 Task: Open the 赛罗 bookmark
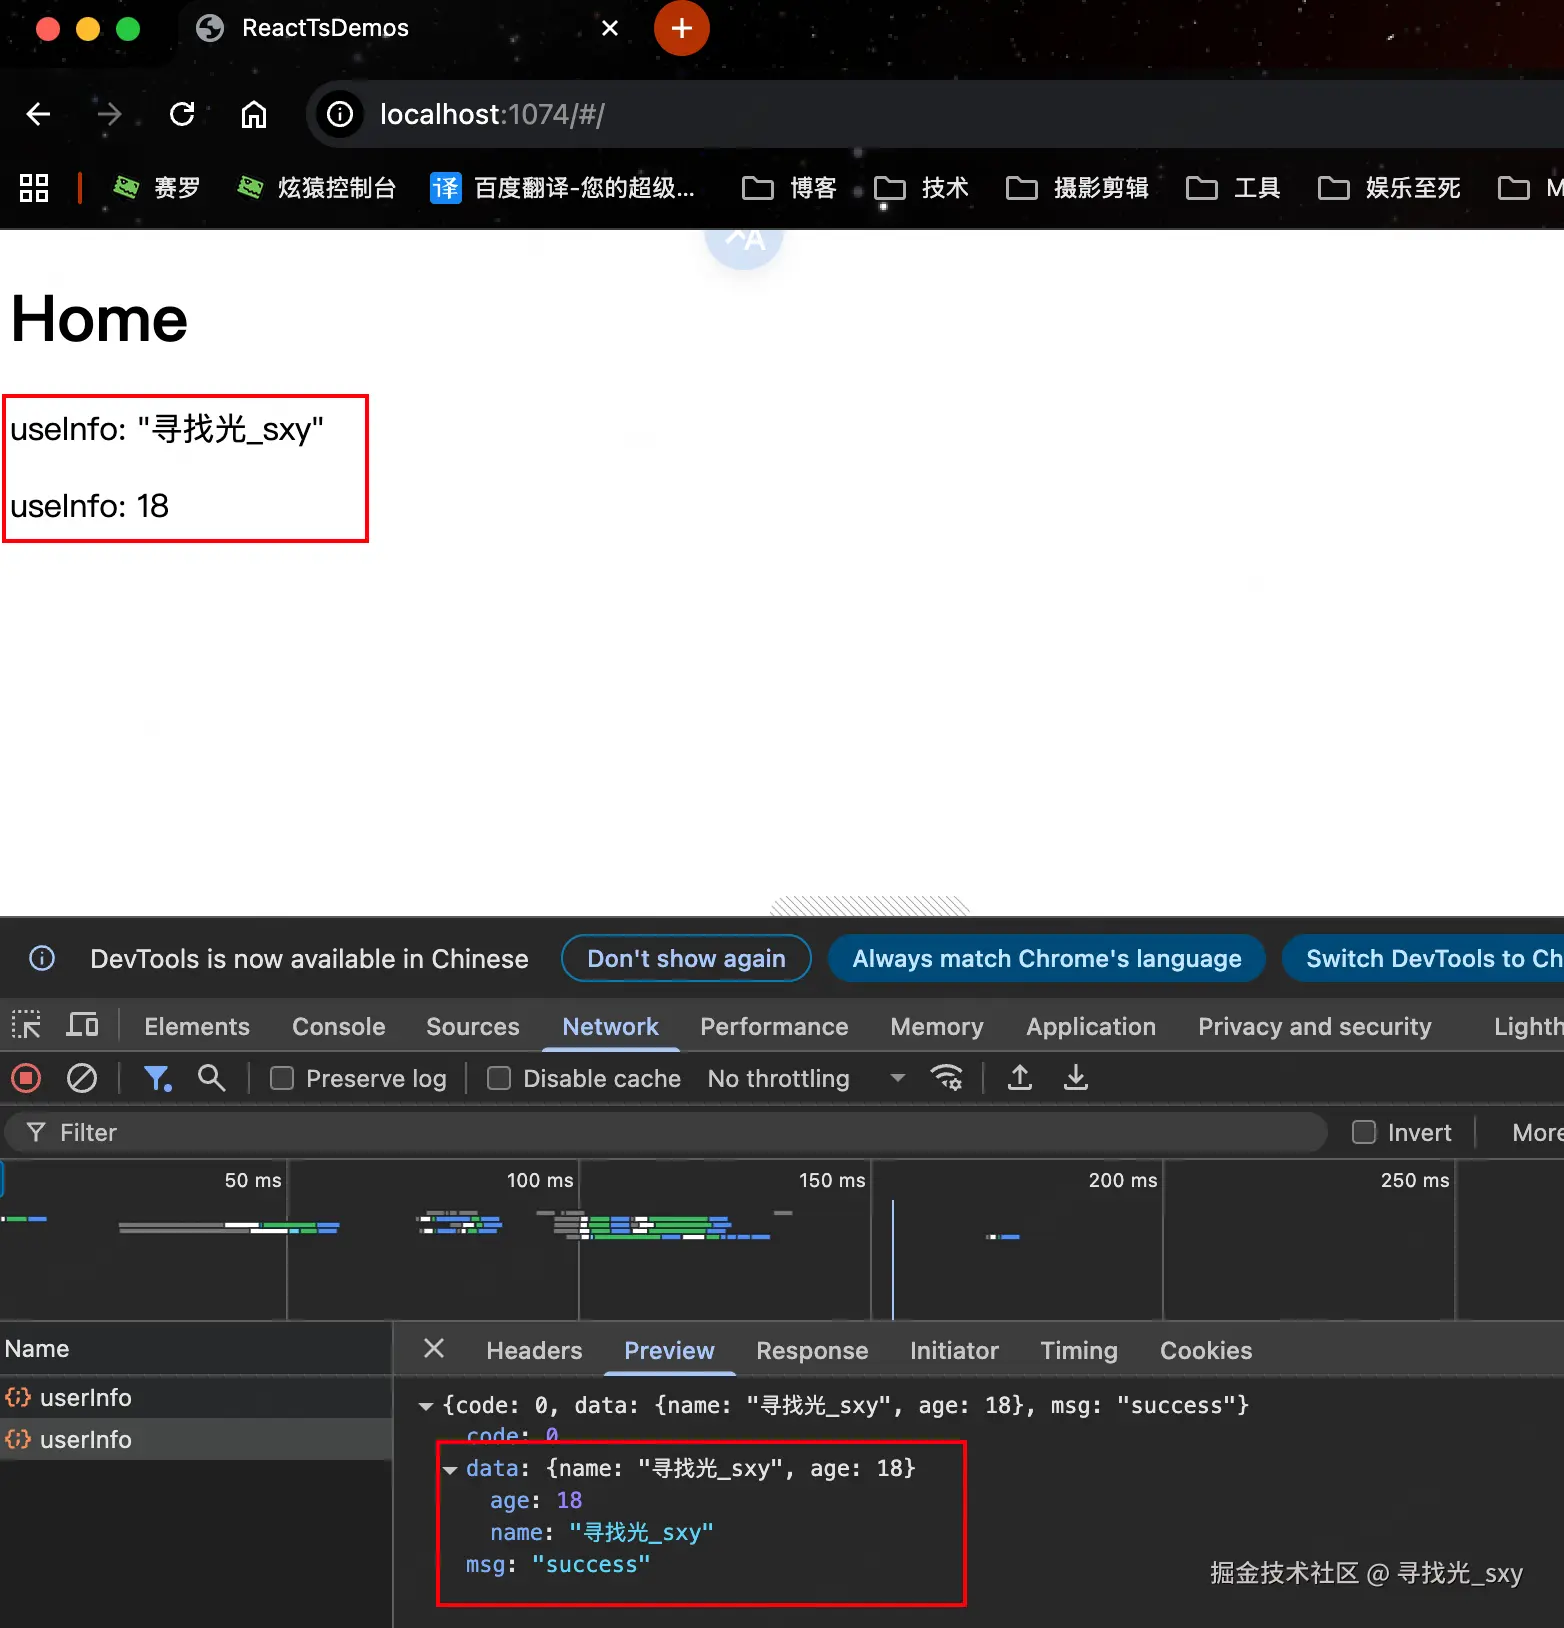156,188
